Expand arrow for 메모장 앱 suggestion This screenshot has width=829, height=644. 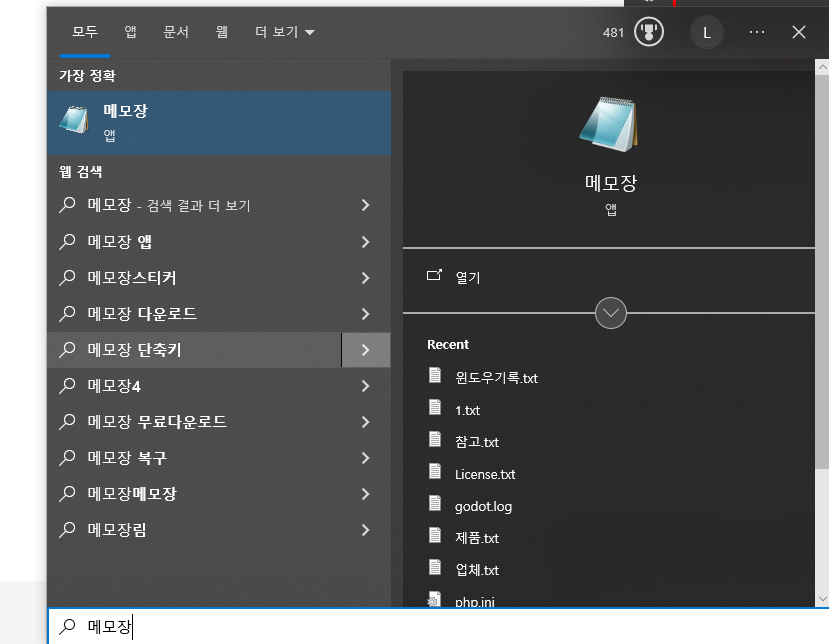pyautogui.click(x=365, y=242)
